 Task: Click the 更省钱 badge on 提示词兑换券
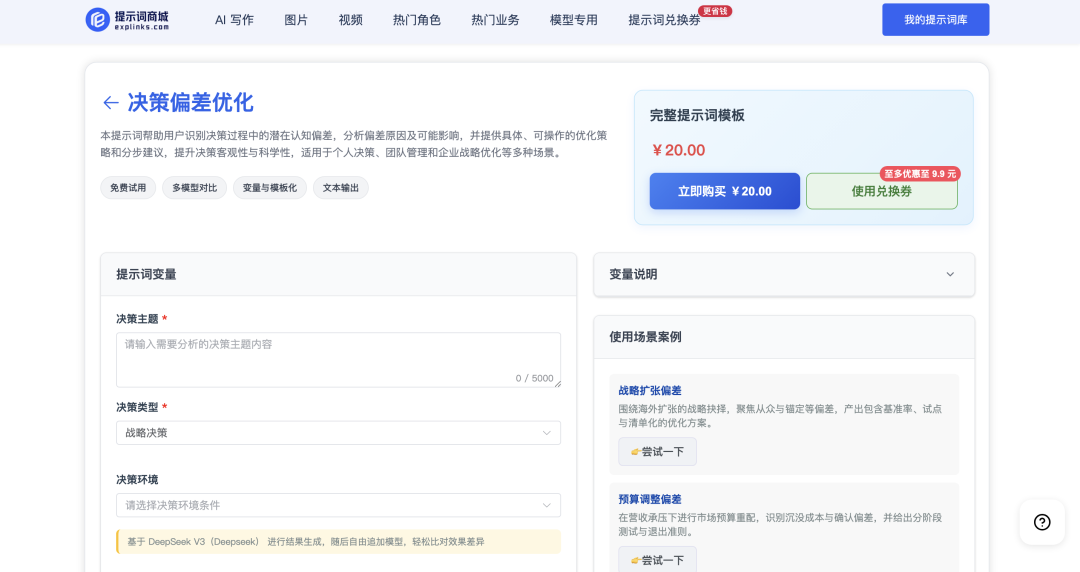click(x=715, y=11)
